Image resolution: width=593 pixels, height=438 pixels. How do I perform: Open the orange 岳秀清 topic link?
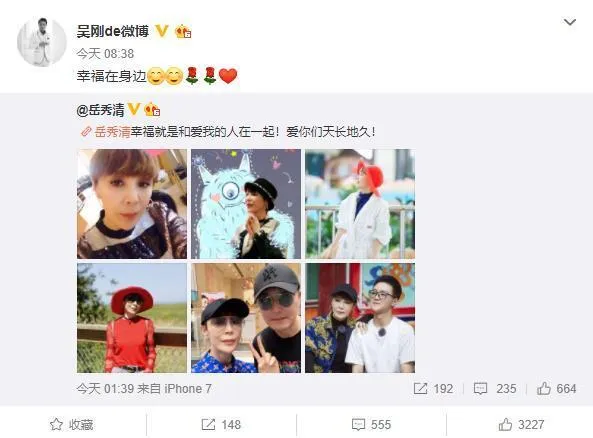(x=112, y=132)
